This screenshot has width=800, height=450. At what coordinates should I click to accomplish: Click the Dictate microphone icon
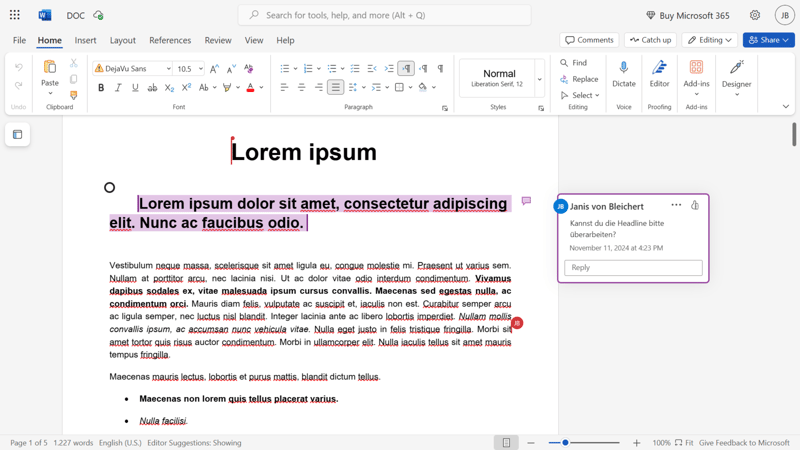(x=623, y=68)
